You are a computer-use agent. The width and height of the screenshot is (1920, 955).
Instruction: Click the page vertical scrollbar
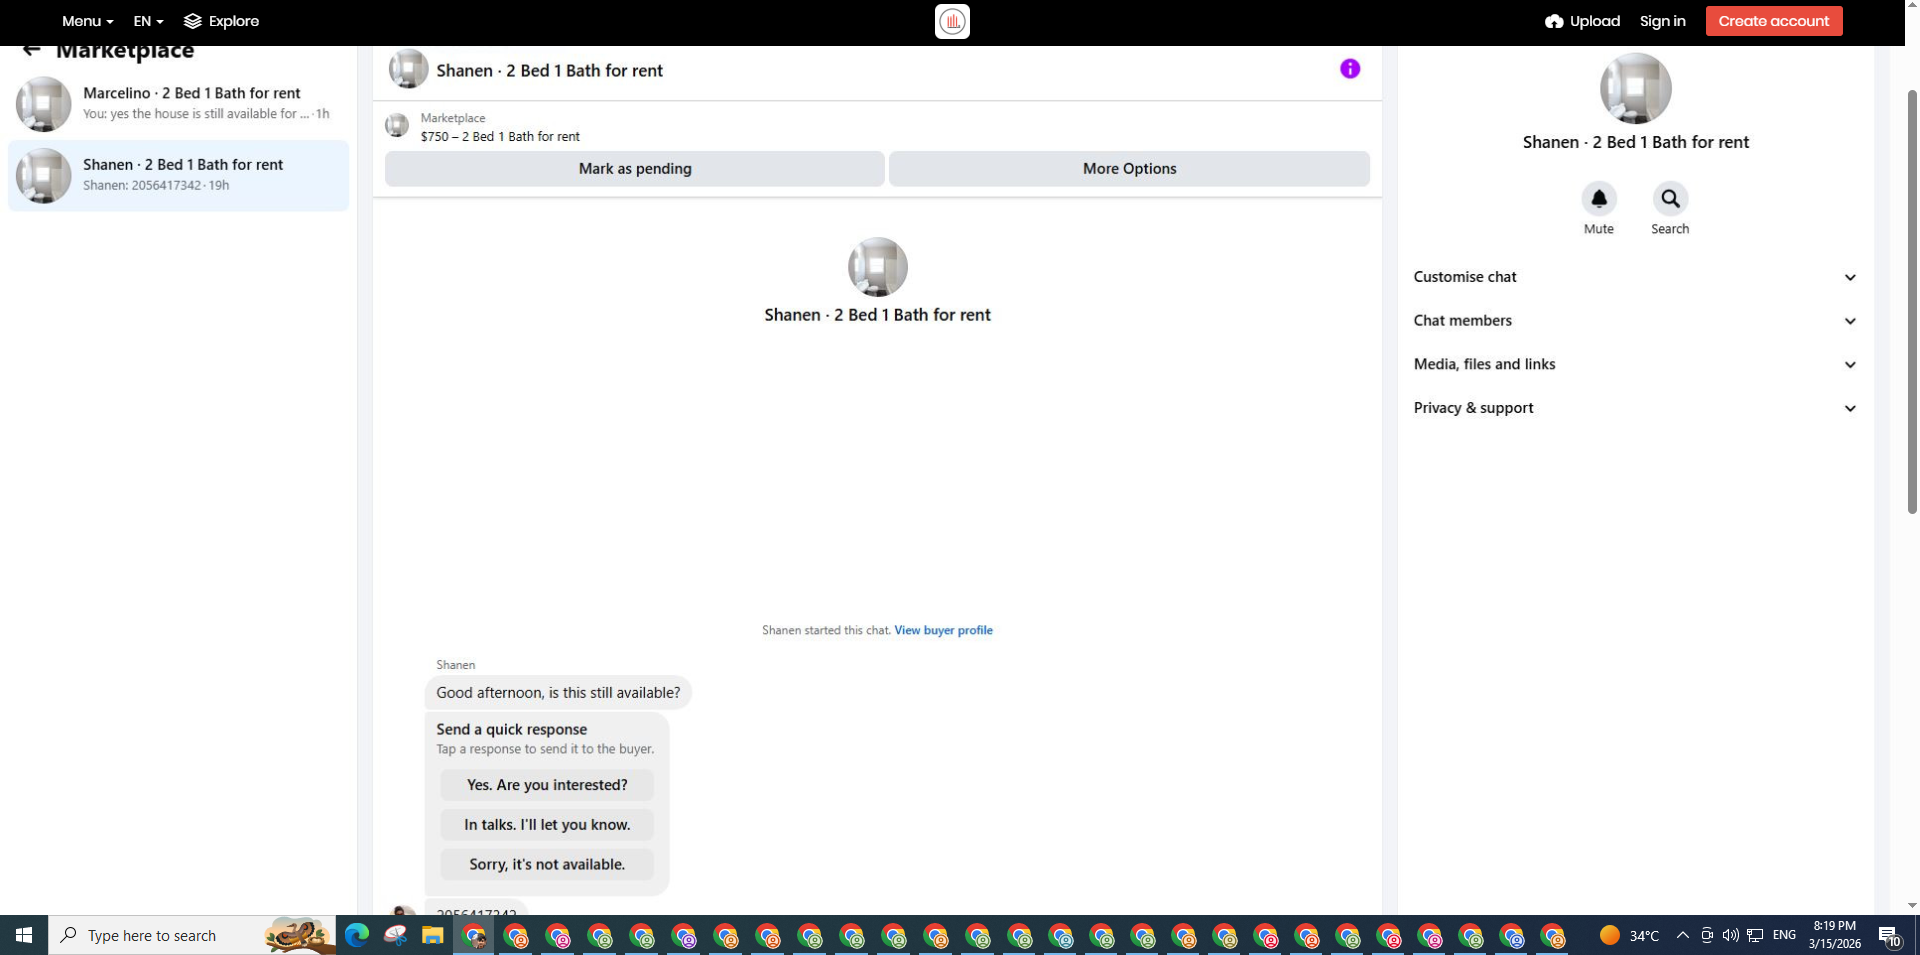coord(1912,300)
